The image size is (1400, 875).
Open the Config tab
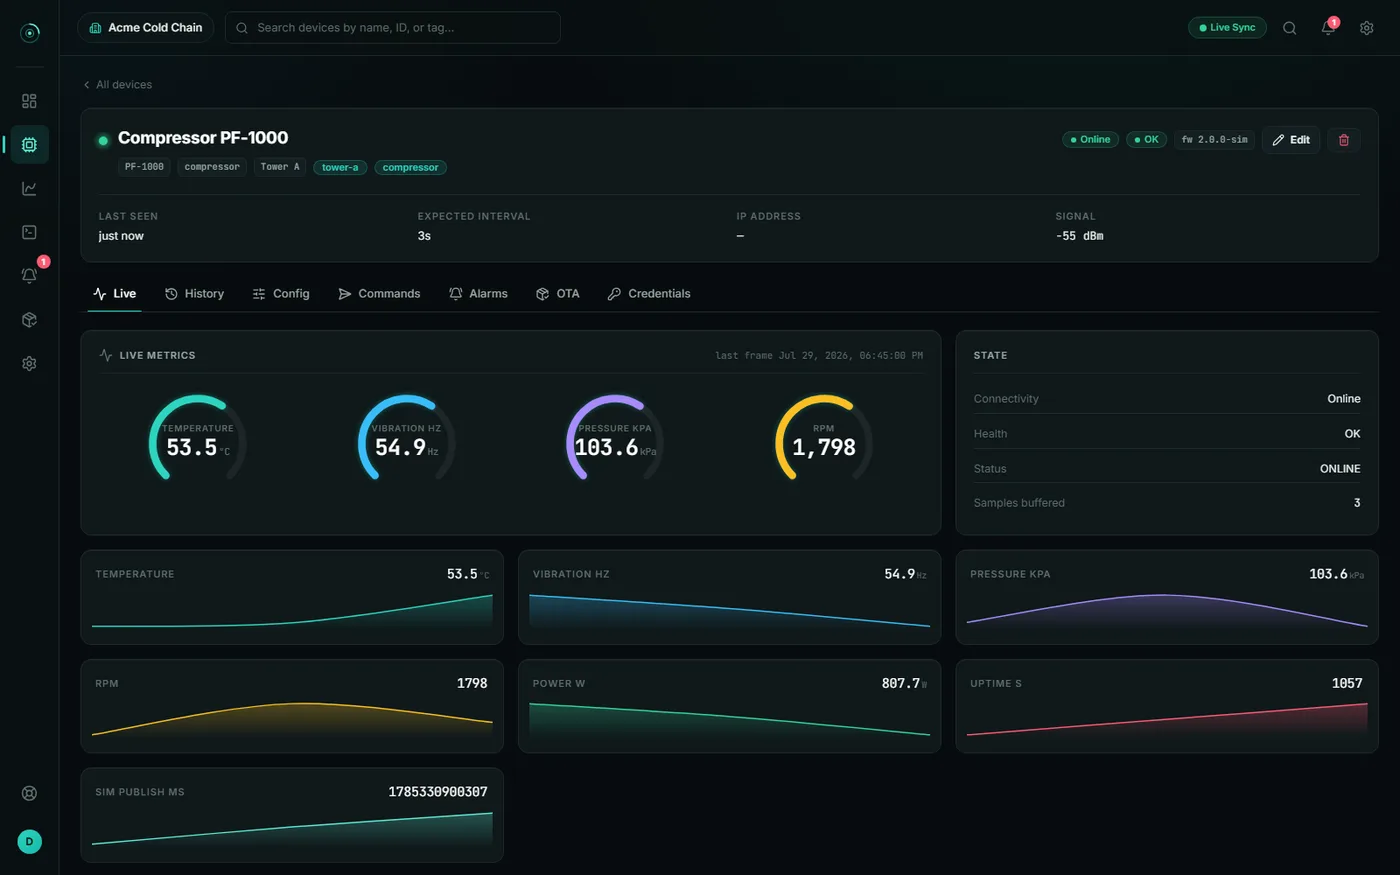[x=281, y=294]
